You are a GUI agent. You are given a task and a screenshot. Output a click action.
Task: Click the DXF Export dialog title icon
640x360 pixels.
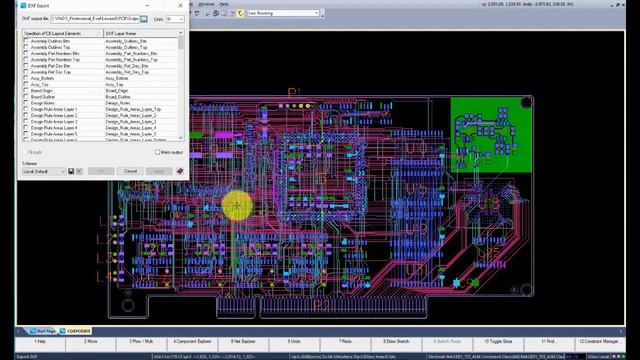pos(23,6)
